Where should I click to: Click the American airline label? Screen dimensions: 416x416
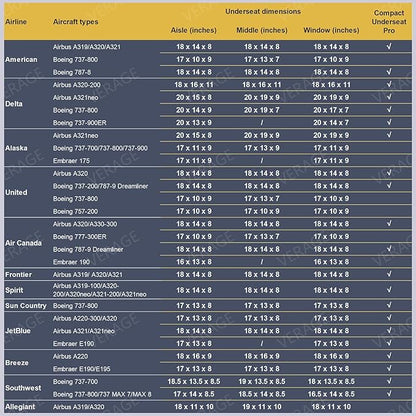click(x=21, y=60)
